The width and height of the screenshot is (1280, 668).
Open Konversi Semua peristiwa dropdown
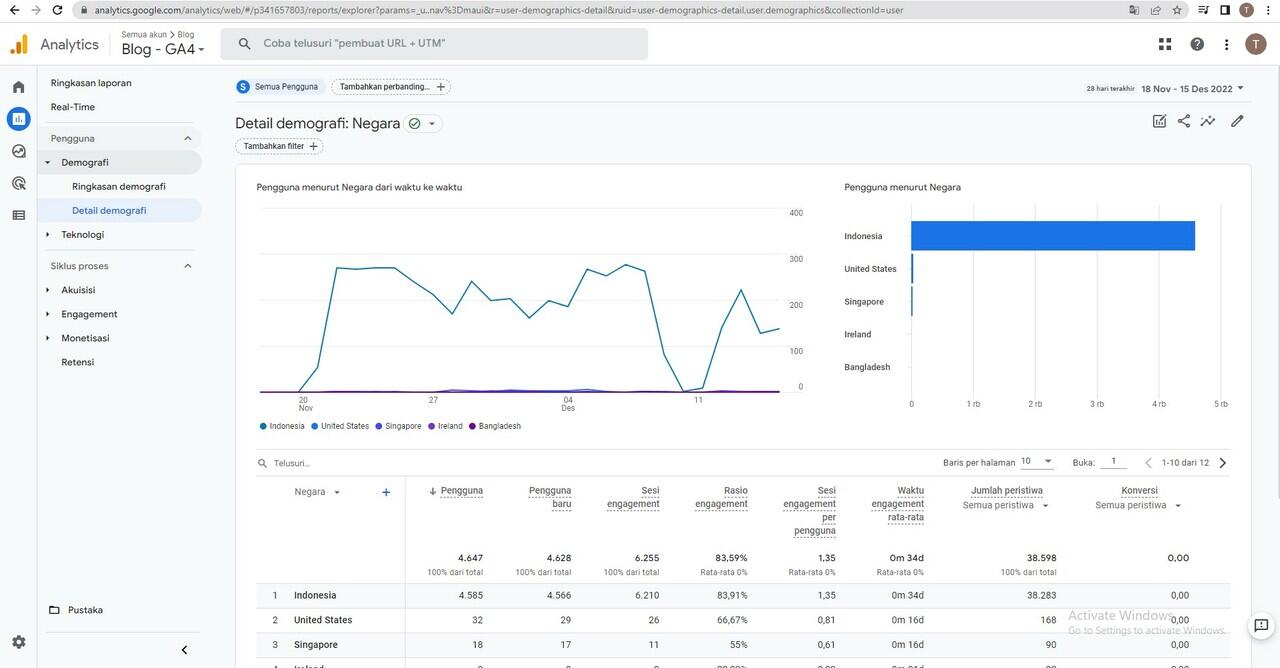[1138, 505]
